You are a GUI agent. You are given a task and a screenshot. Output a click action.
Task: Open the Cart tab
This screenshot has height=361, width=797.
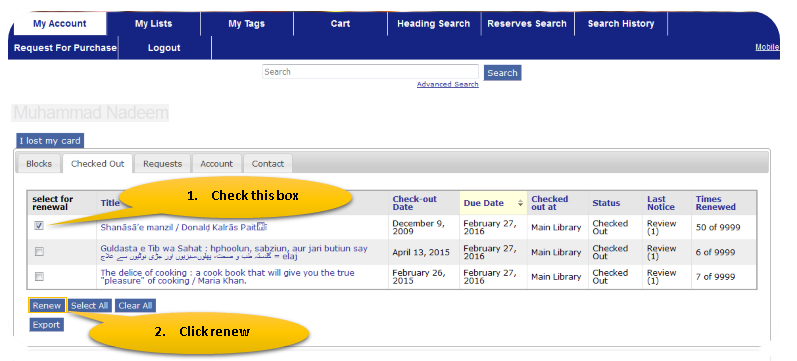coord(340,23)
